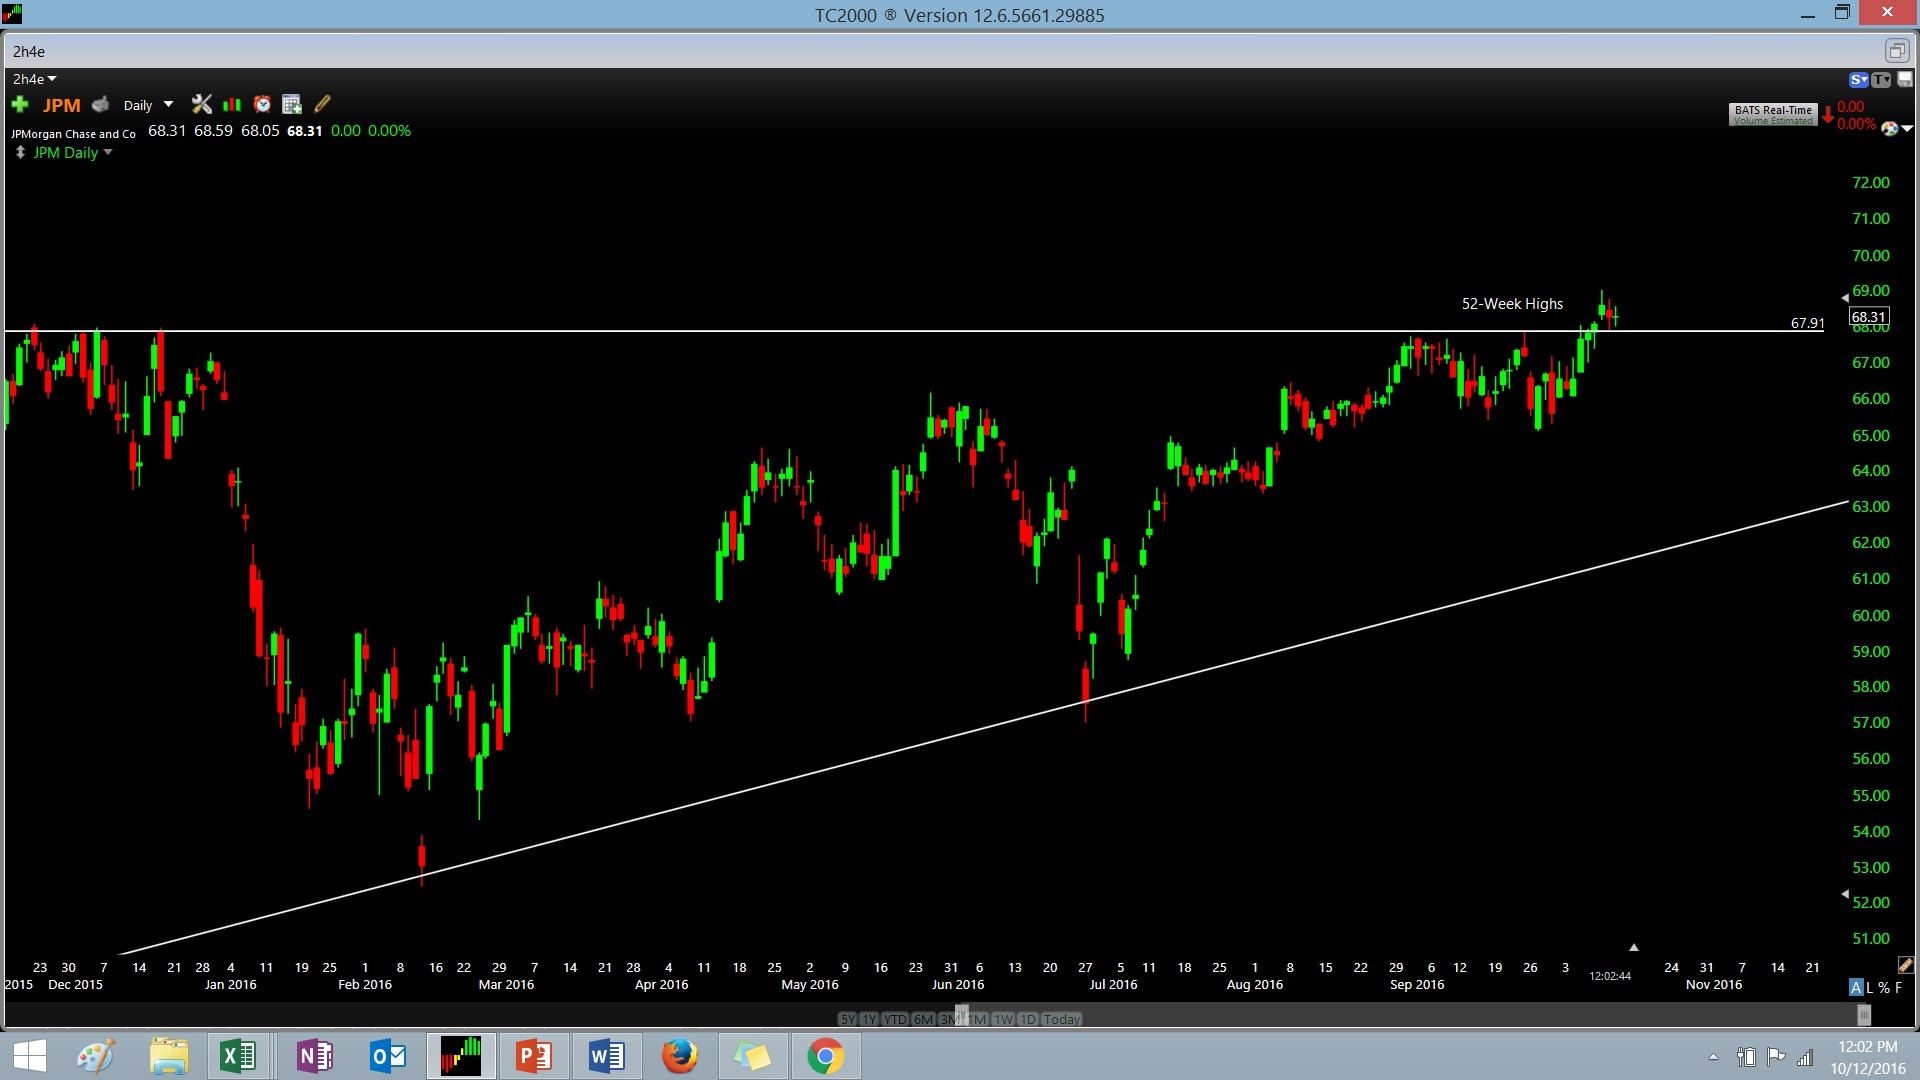Viewport: 1920px width, 1080px height.
Task: Click the JPMorgan Chase and Co company name
Action: [73, 133]
